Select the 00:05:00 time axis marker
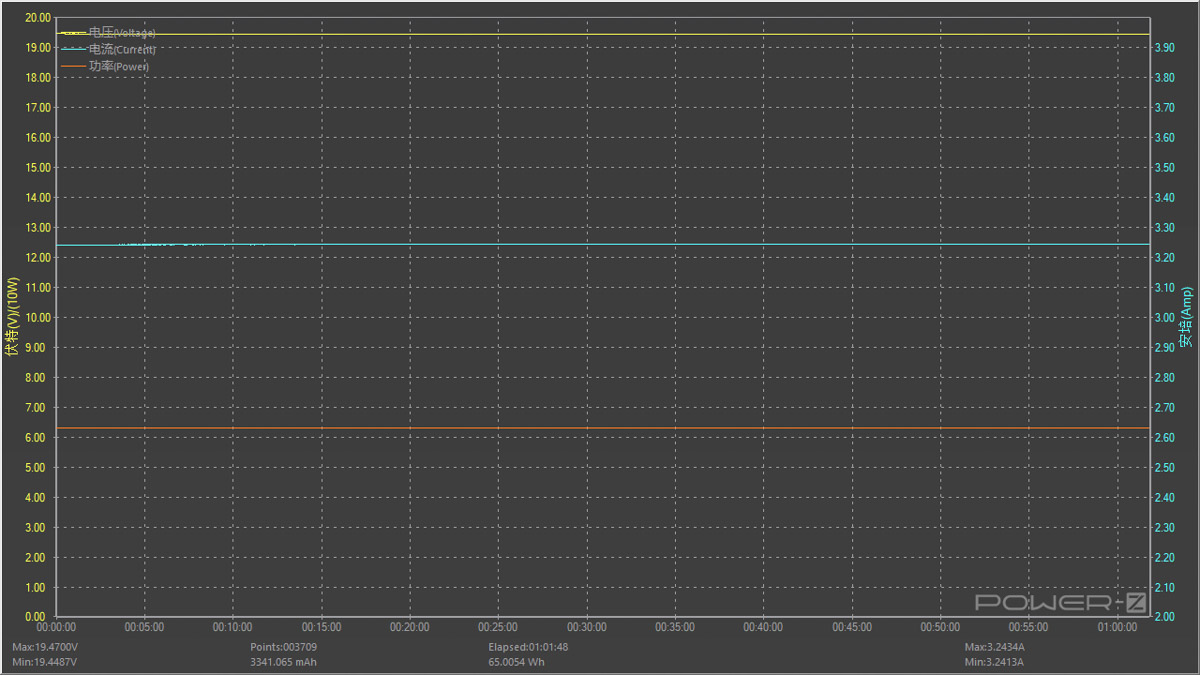 [144, 627]
